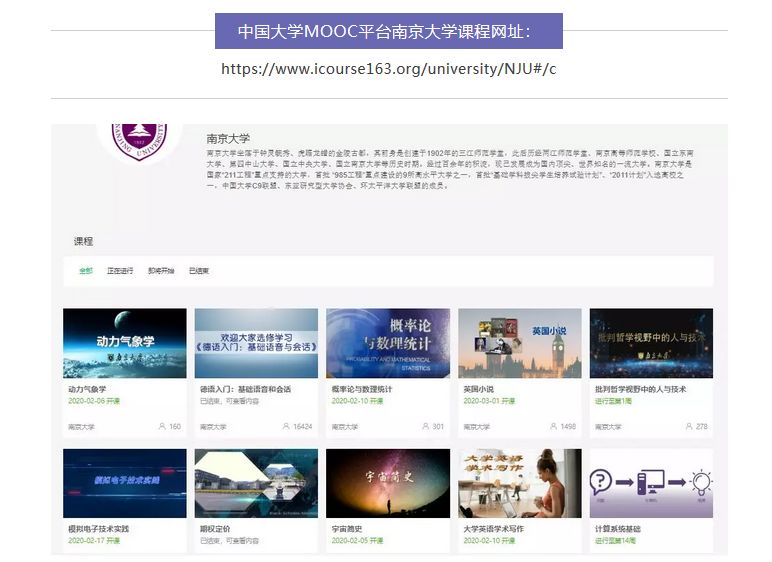Click the 2020-02-05 开课 date text
The image size is (772, 562).
357,540
